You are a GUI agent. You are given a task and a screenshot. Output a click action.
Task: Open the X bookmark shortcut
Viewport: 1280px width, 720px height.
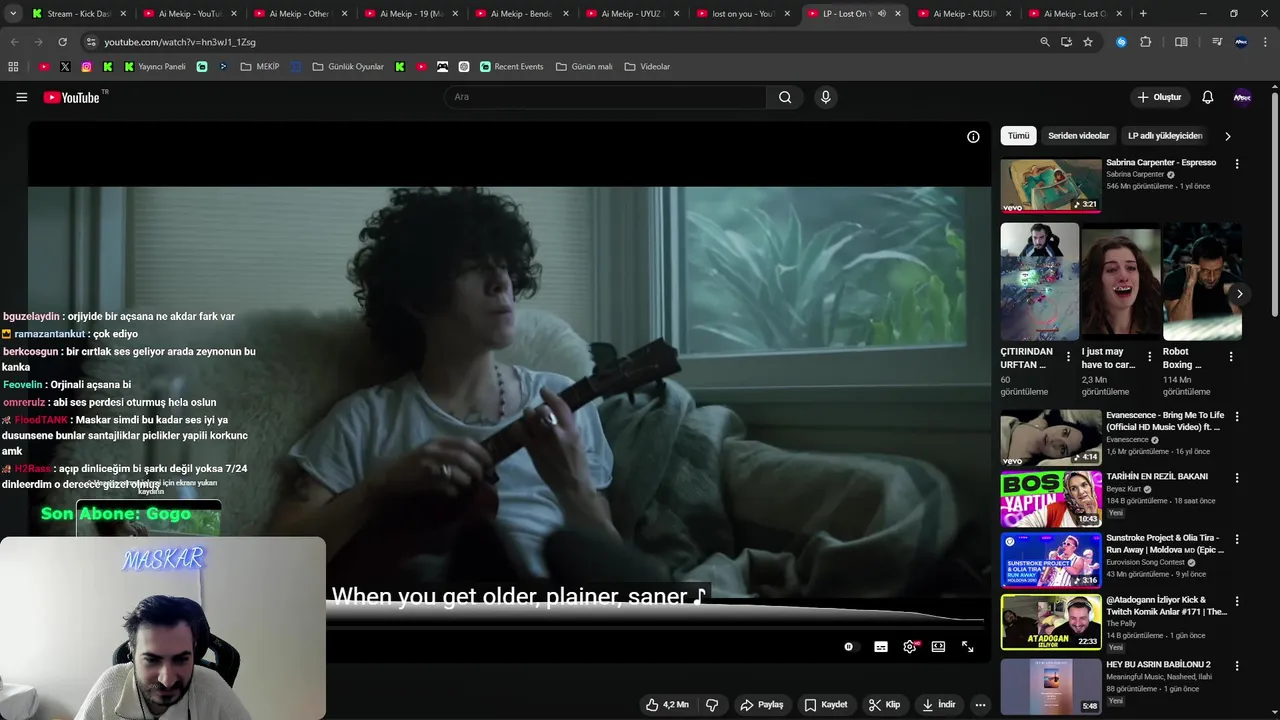point(65,67)
